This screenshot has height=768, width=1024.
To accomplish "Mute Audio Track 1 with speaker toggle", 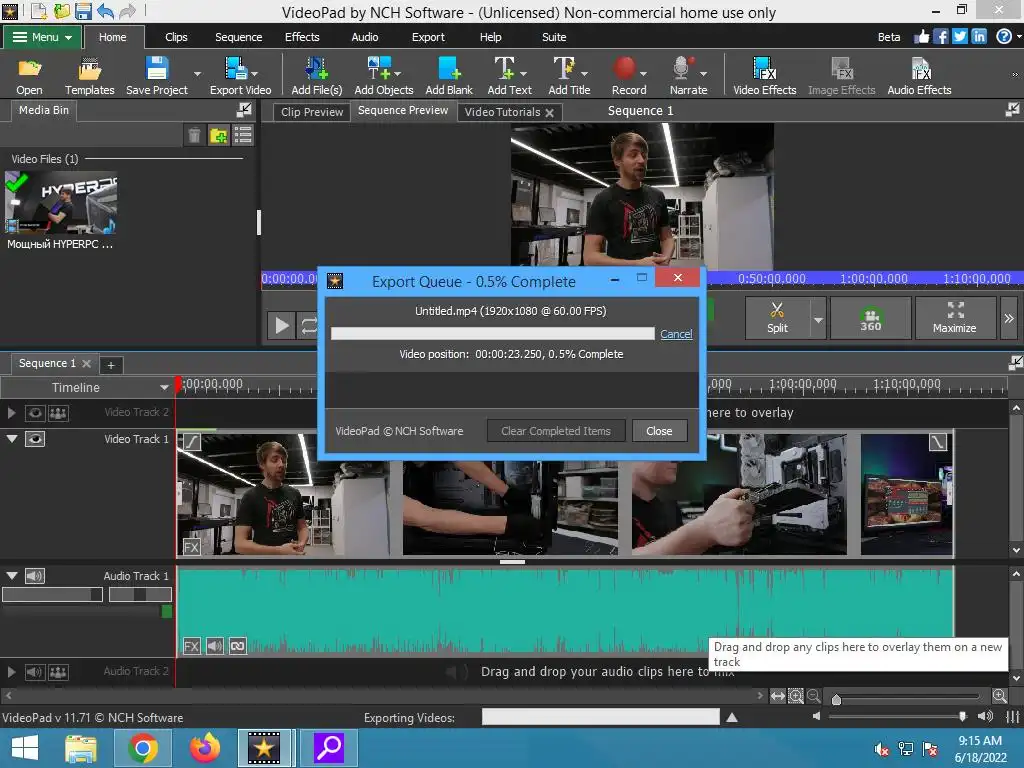I will (35, 575).
